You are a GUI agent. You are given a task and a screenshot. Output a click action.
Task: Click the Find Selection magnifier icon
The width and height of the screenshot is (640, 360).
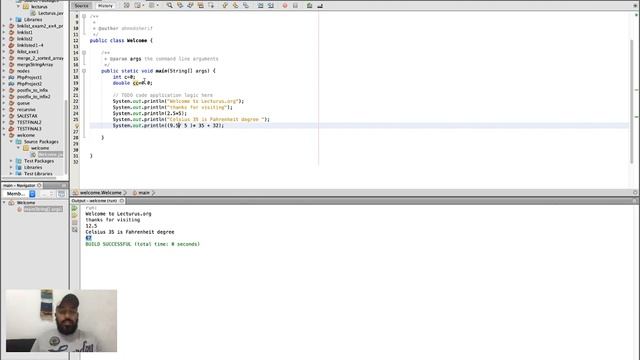pyautogui.click(x=169, y=6)
